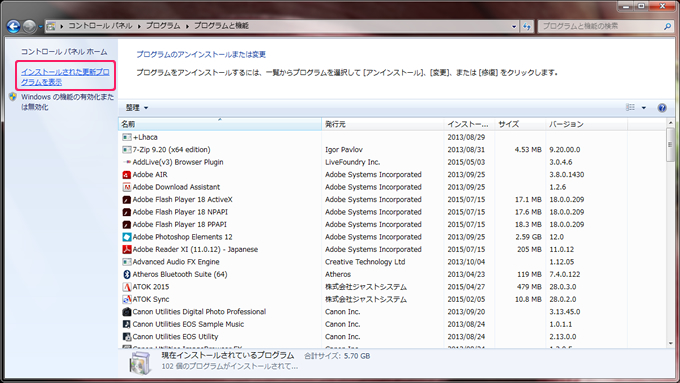Screen dimensions: 680x383
Task: Sort by インストール日 column header
Action: [x=469, y=124]
